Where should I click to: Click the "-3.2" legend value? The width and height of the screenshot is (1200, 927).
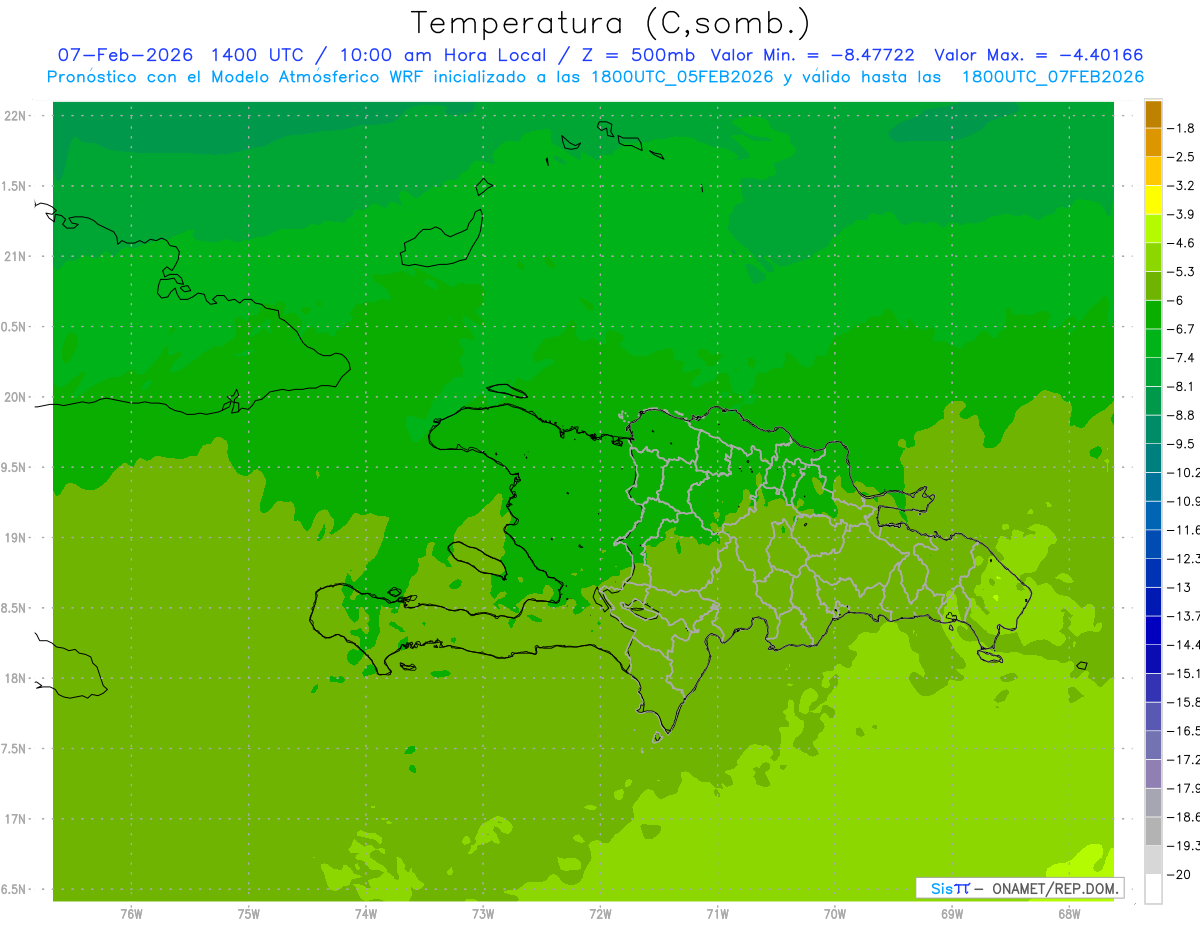pyautogui.click(x=1182, y=185)
